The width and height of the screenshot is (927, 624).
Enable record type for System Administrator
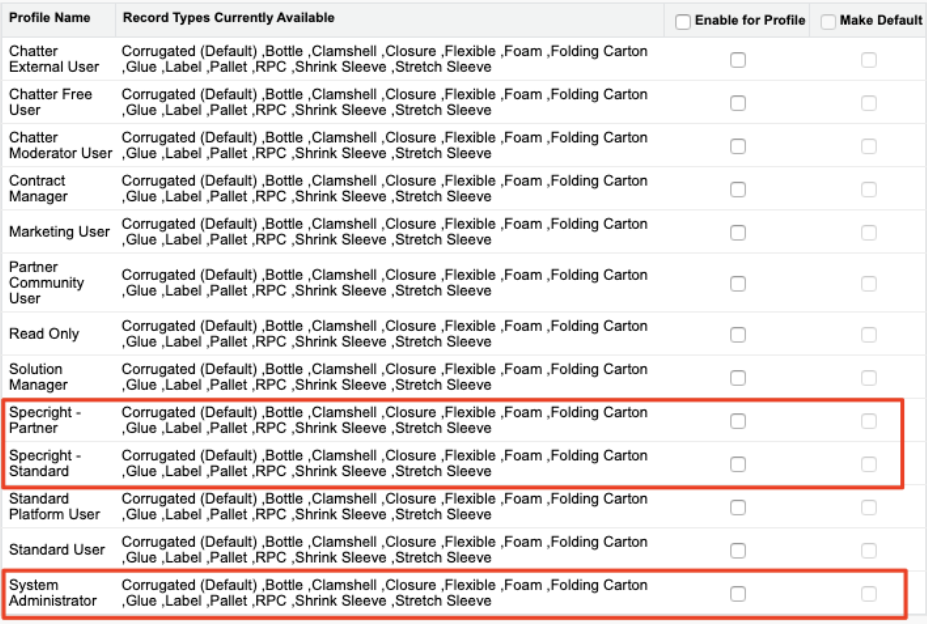coord(737,593)
